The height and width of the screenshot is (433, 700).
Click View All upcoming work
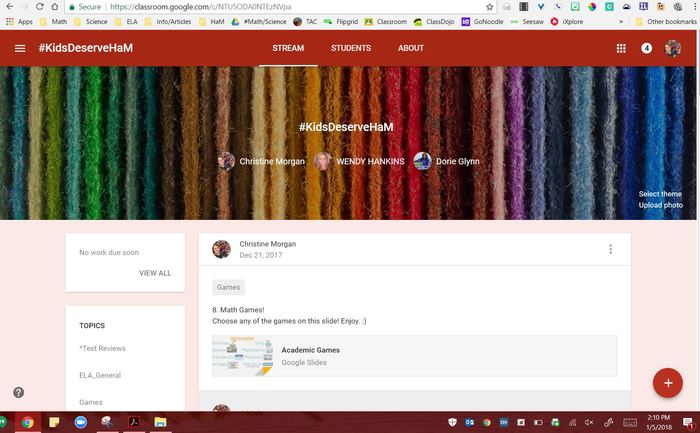[155, 273]
